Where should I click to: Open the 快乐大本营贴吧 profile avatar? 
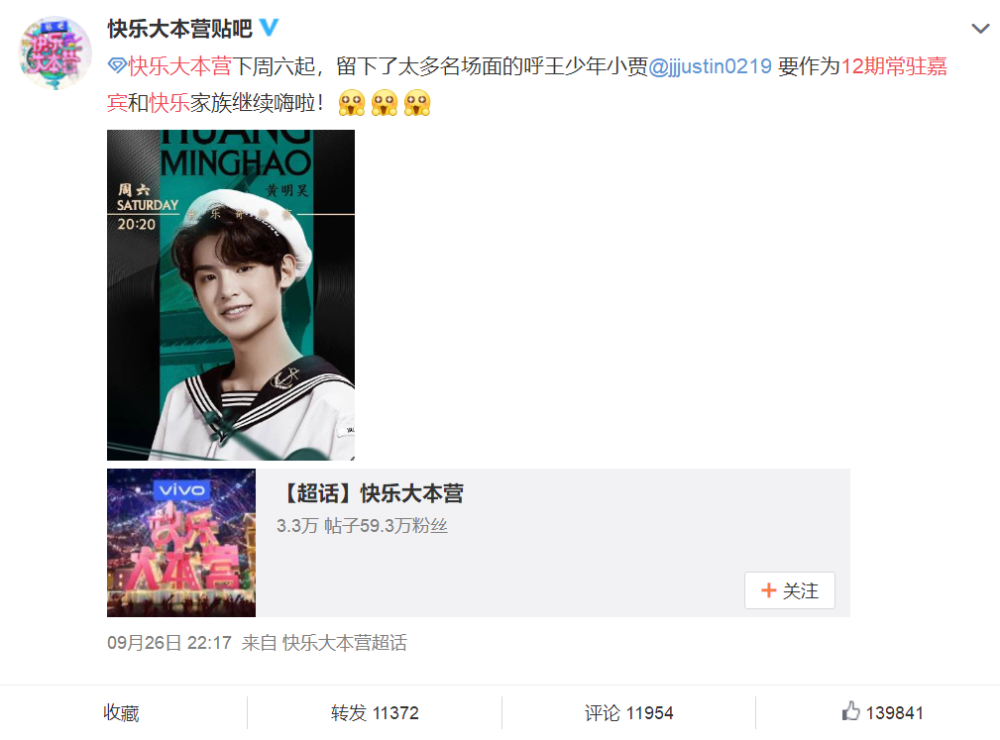55,53
